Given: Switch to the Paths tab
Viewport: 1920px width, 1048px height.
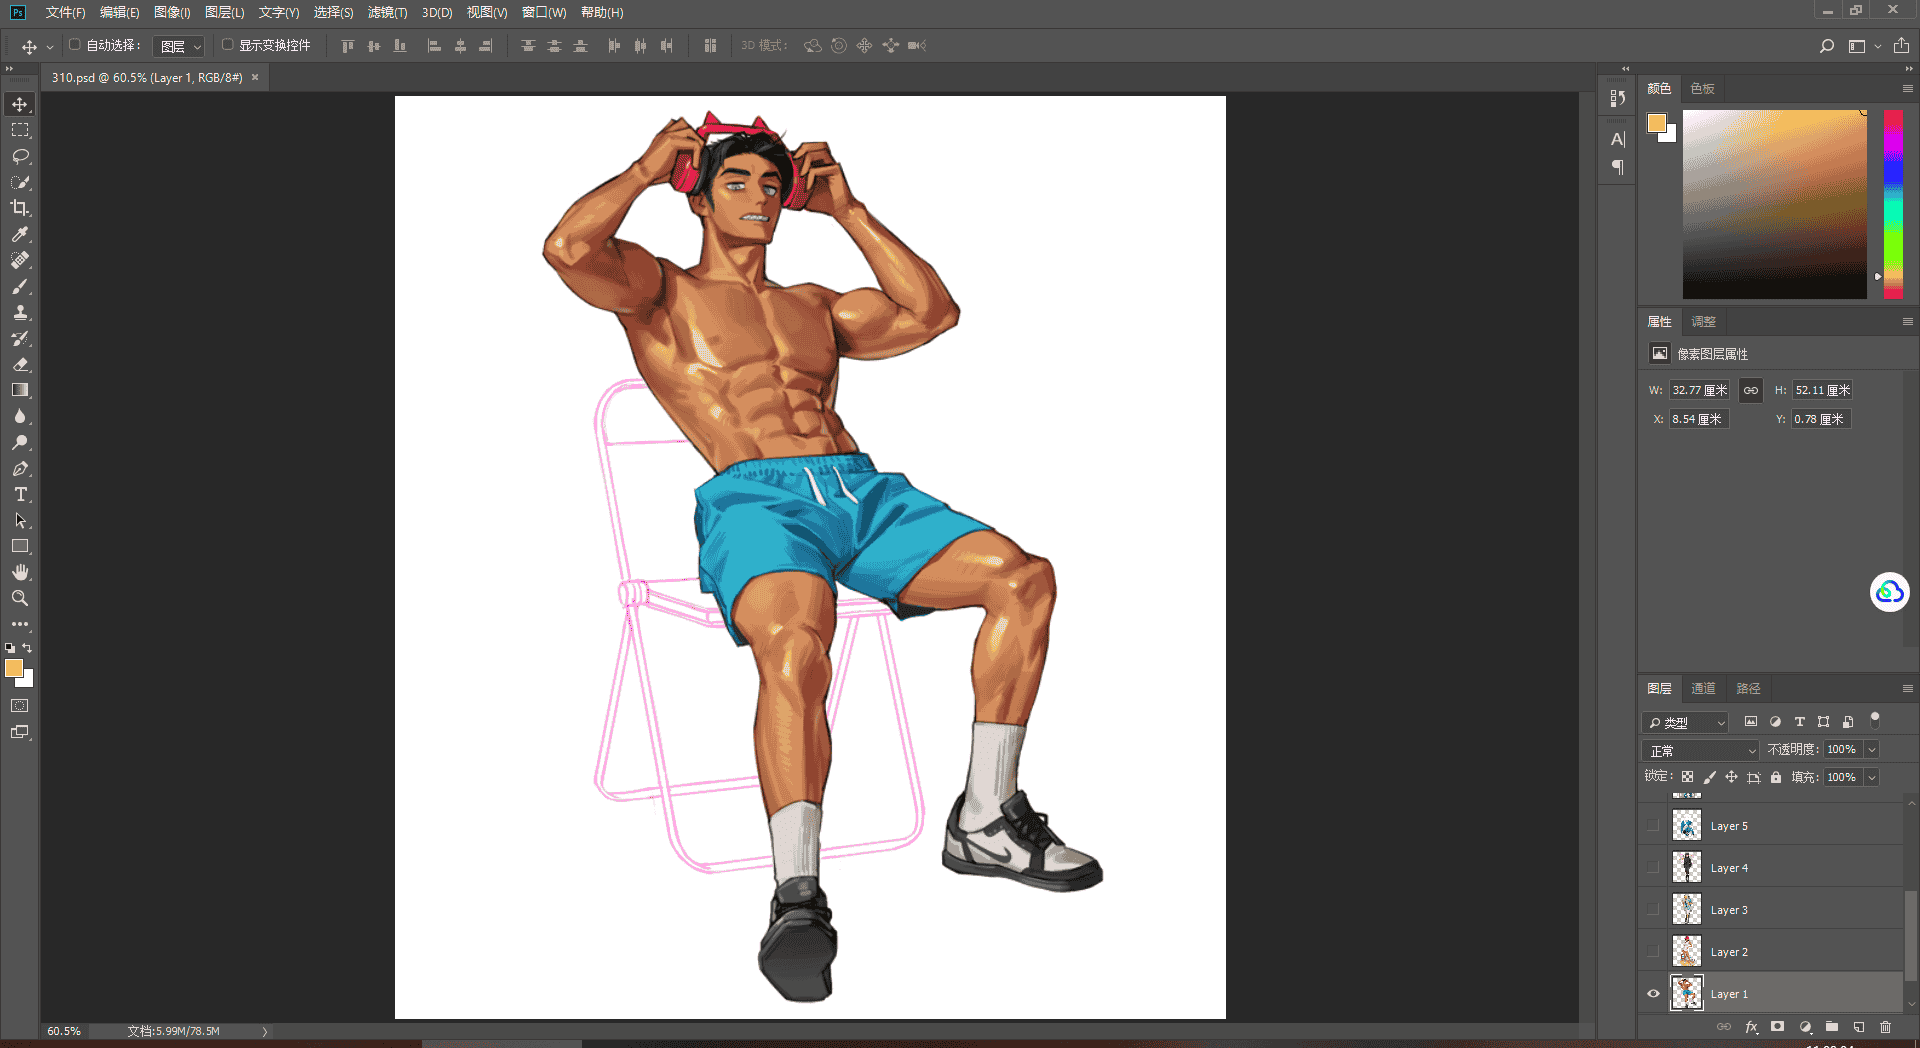Looking at the screenshot, I should [x=1748, y=689].
